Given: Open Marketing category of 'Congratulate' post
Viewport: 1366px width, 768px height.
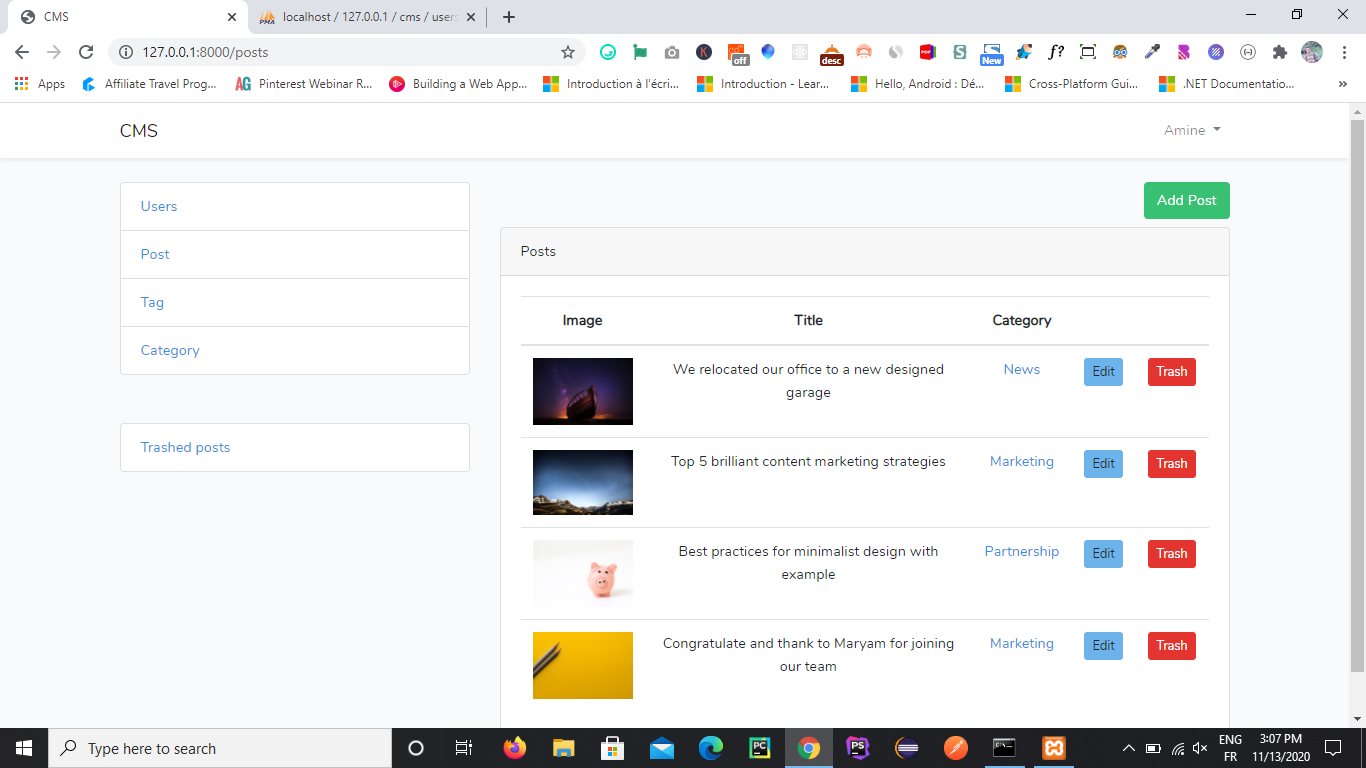Looking at the screenshot, I should (x=1022, y=643).
